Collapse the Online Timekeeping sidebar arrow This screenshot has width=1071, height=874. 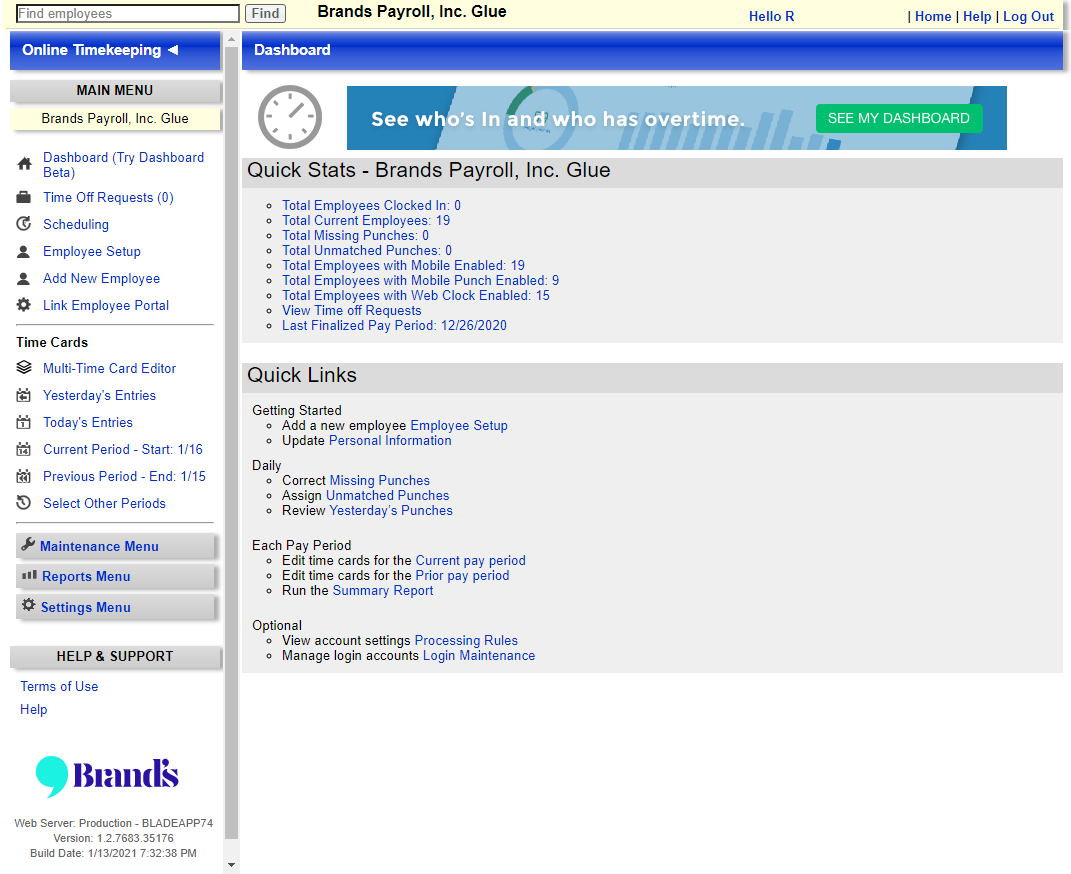click(x=173, y=50)
